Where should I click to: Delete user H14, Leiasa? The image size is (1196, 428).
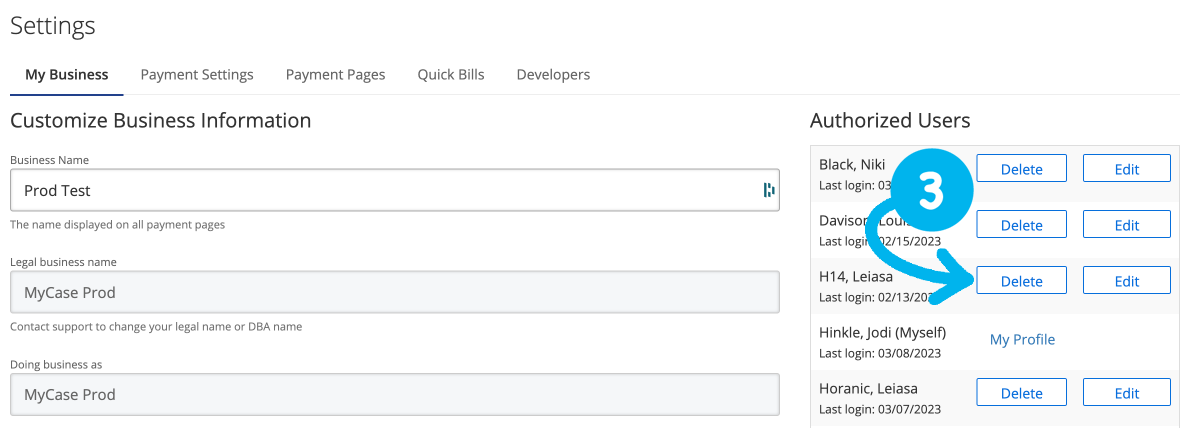pyautogui.click(x=1021, y=281)
